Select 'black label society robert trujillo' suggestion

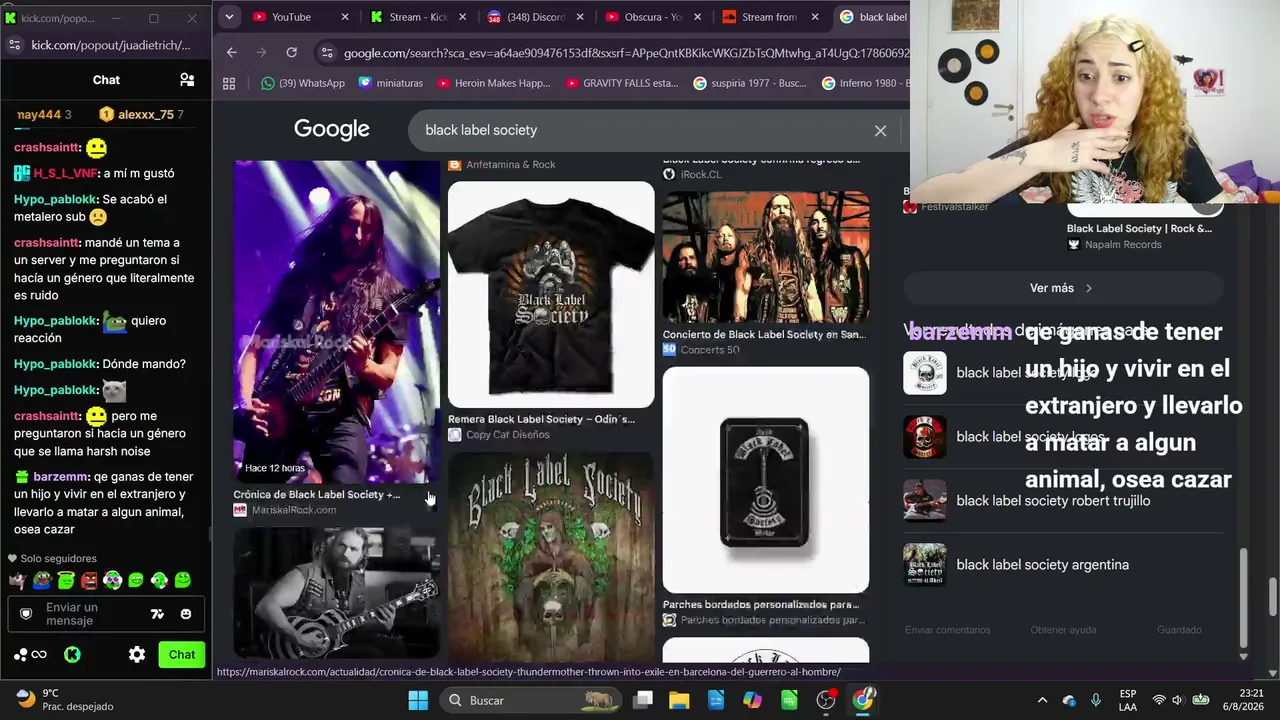point(1063,501)
